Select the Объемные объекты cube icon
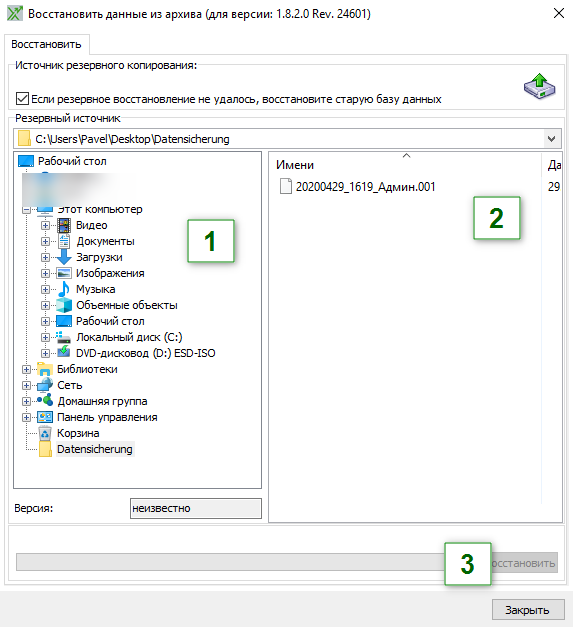Image resolution: width=573 pixels, height=627 pixels. (x=64, y=305)
